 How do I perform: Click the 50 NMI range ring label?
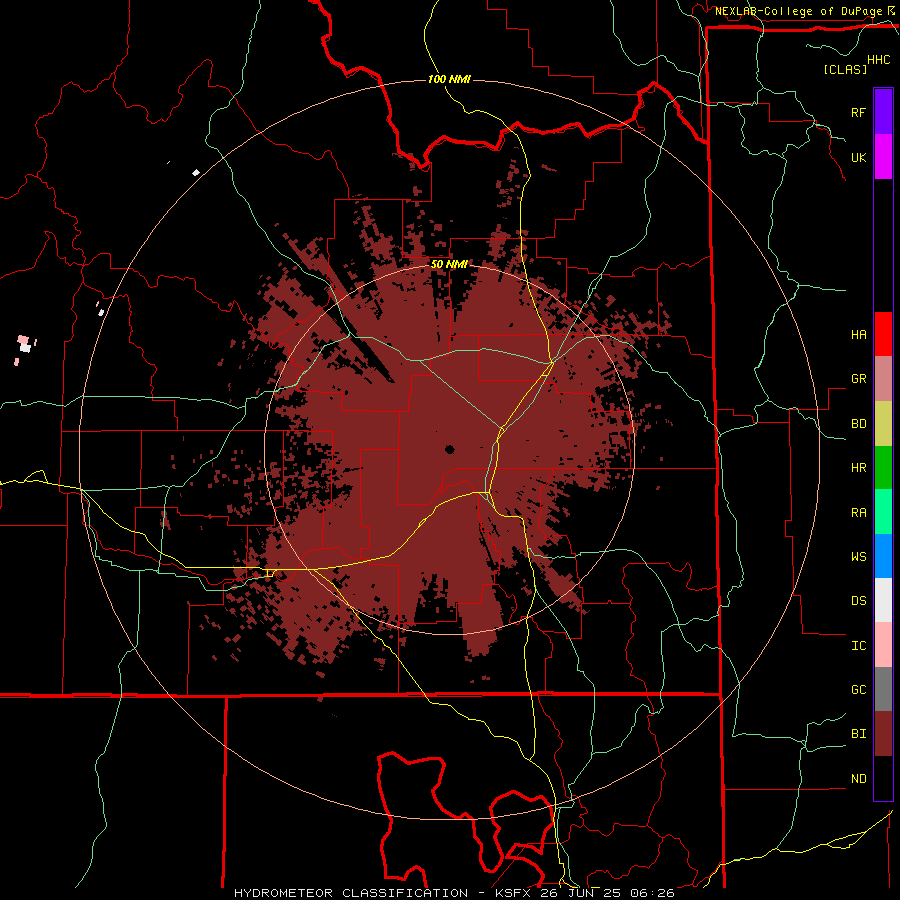(449, 264)
